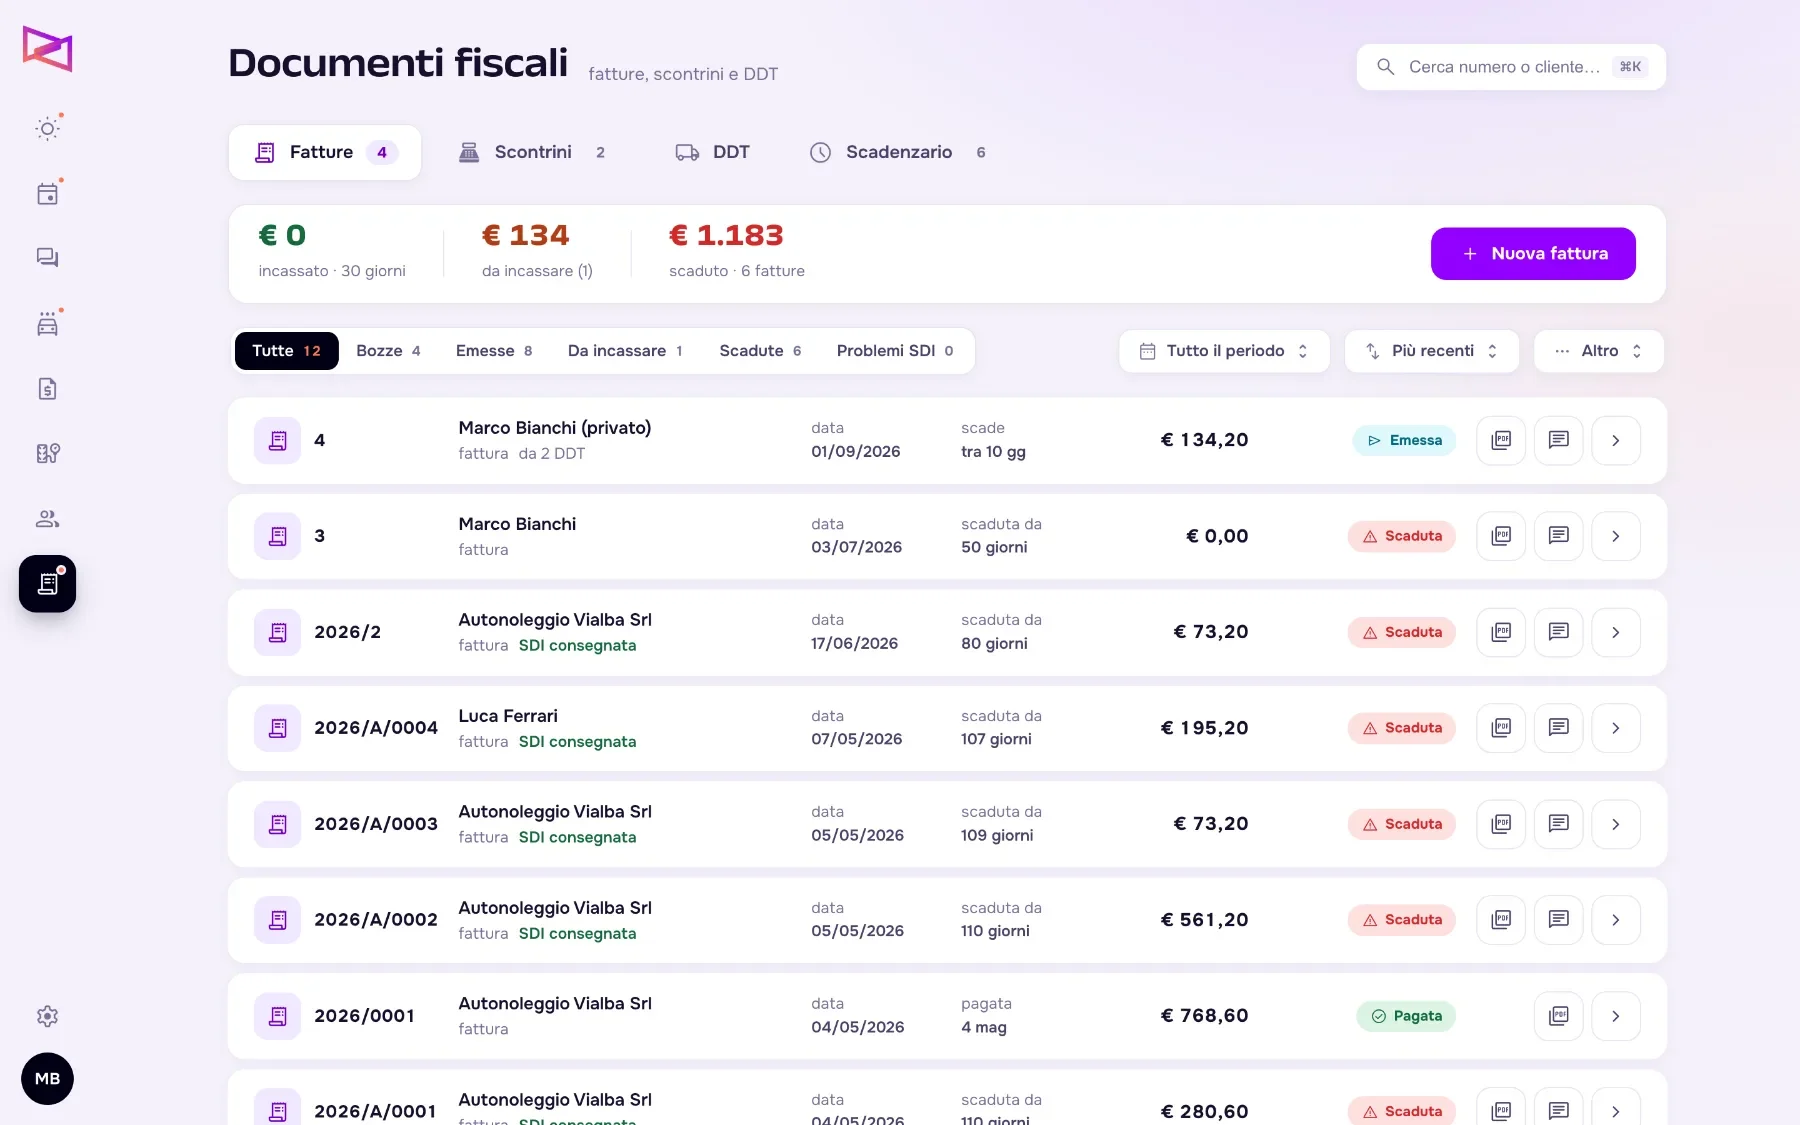Select the Fatture tab

[x=325, y=153]
